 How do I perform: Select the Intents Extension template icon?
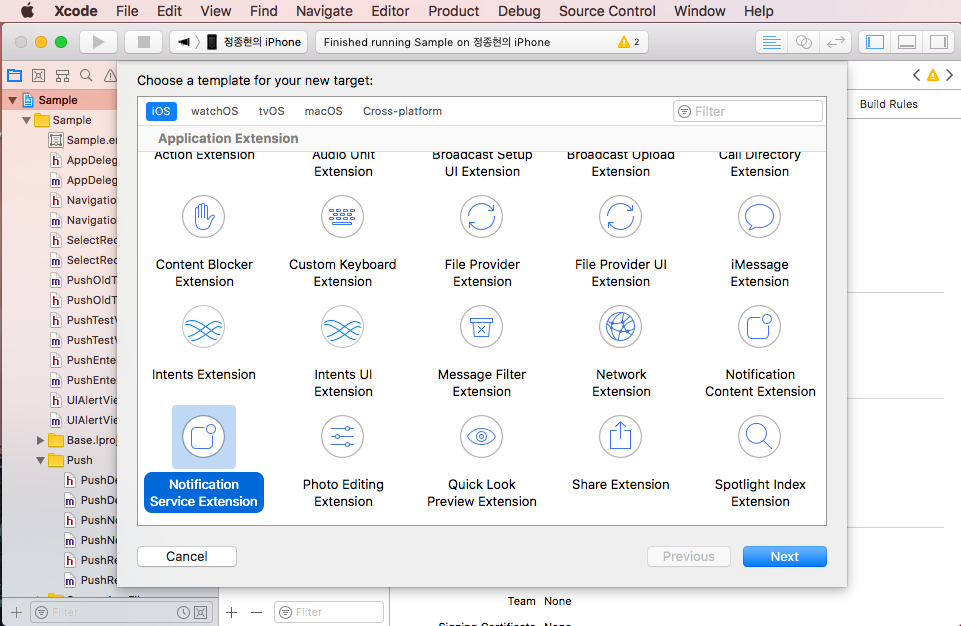203,327
